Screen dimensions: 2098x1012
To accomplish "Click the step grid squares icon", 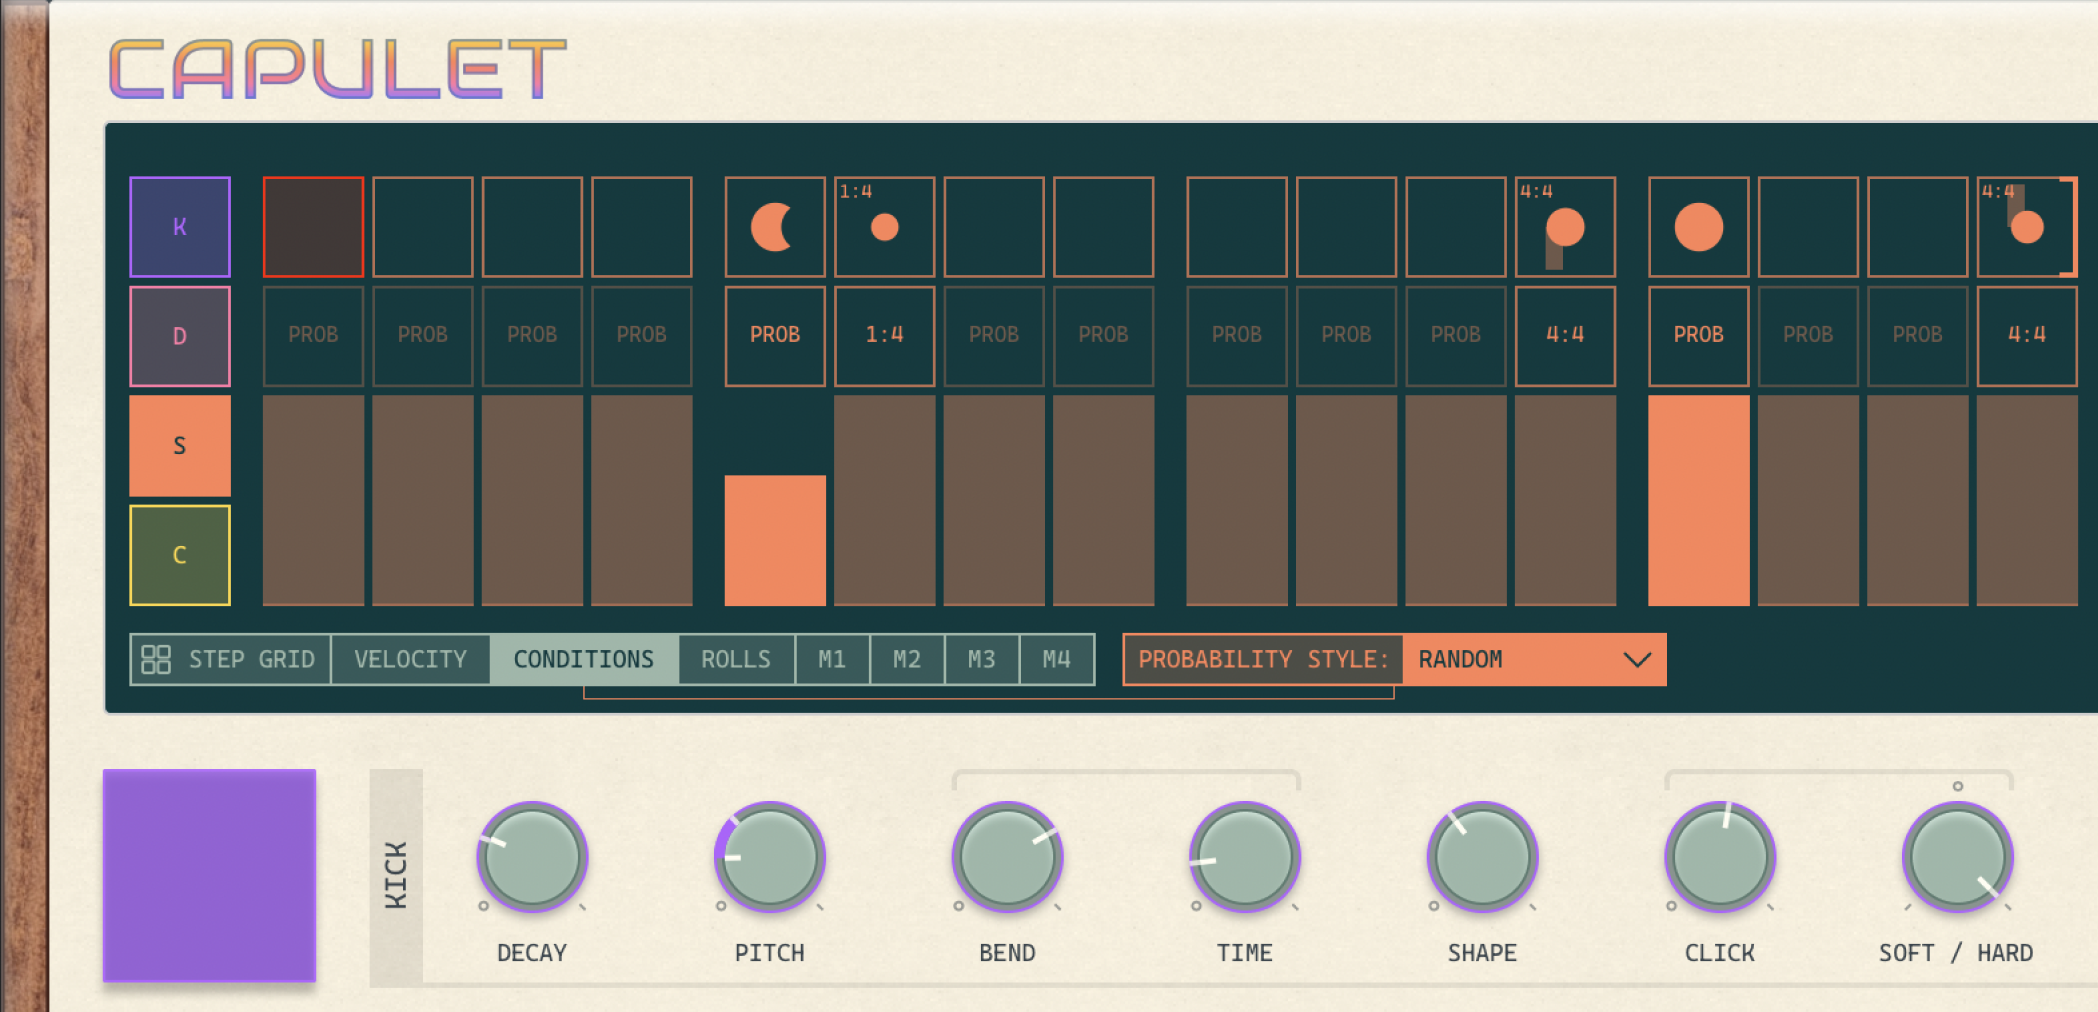I will pyautogui.click(x=156, y=660).
